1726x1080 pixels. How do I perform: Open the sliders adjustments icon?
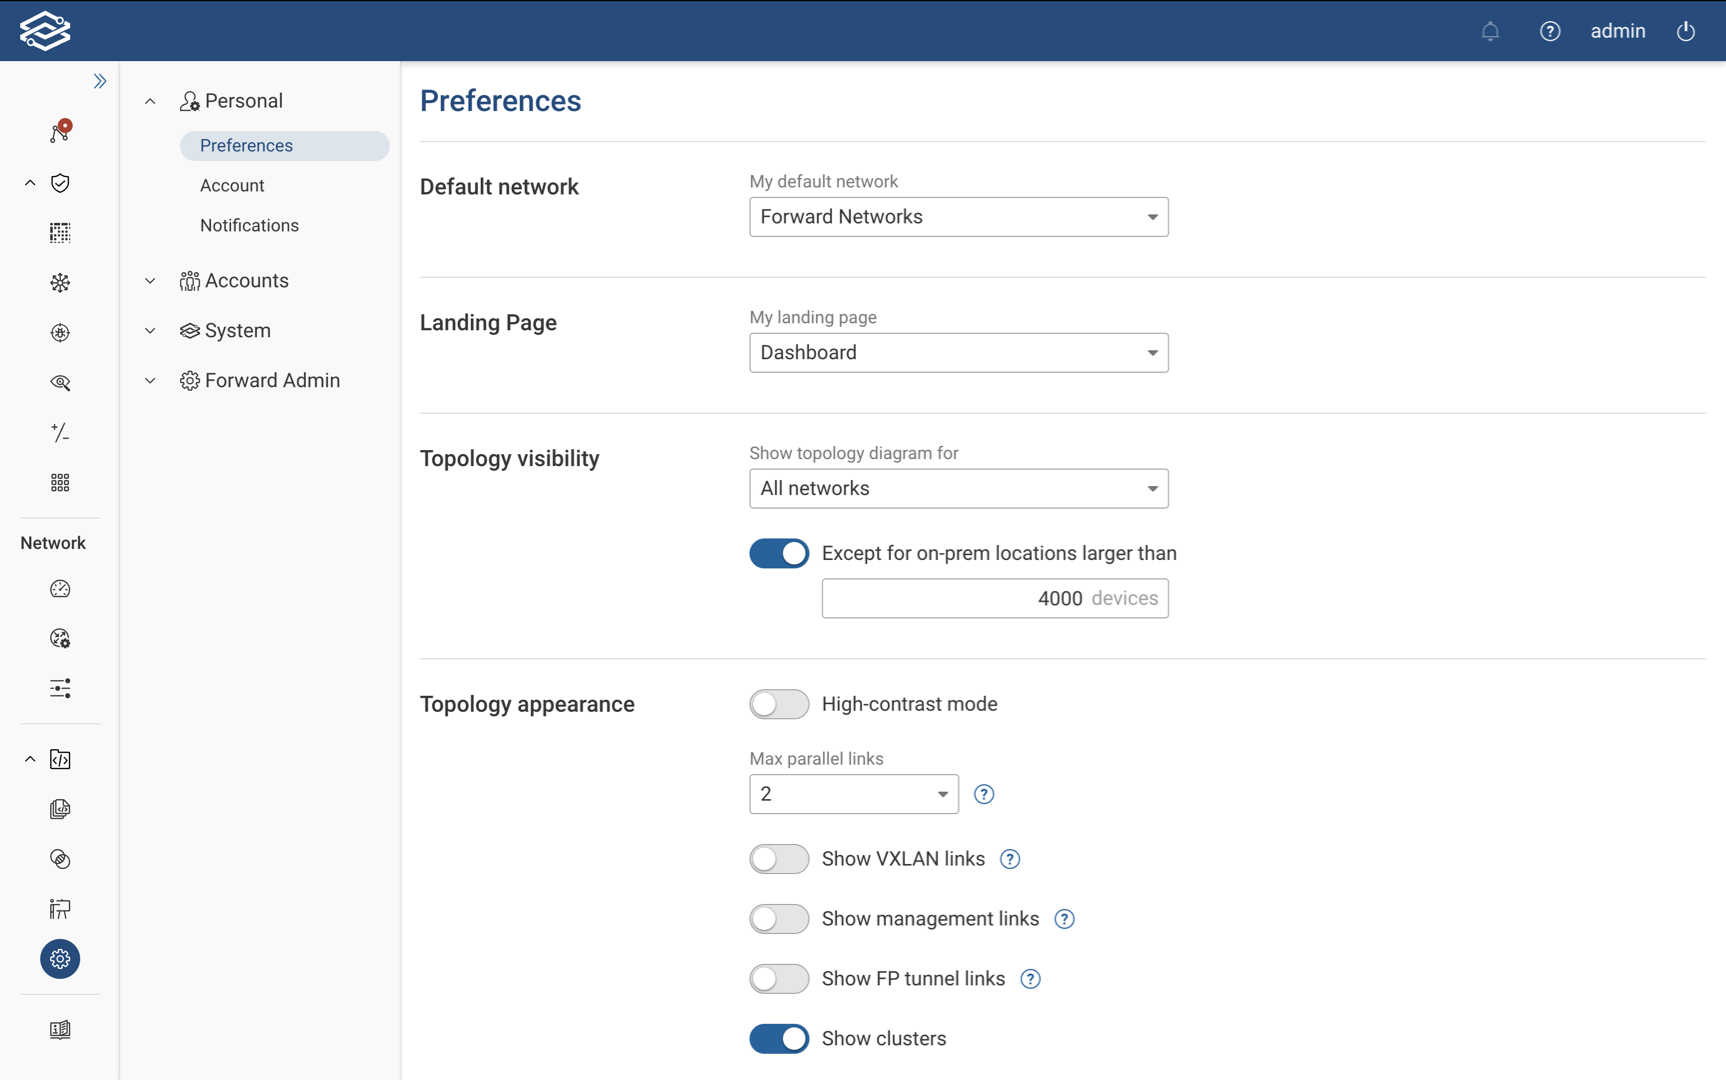coord(60,689)
